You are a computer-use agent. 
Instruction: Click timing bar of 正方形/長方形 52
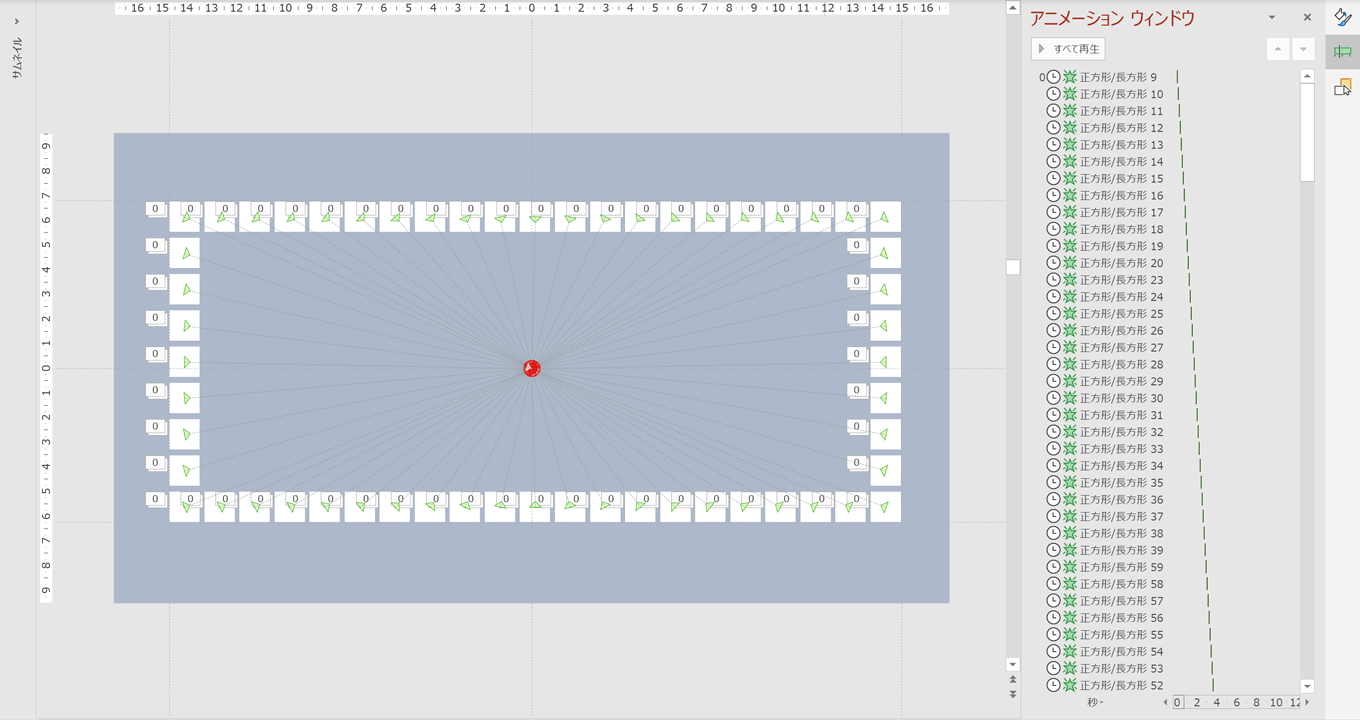point(1213,685)
